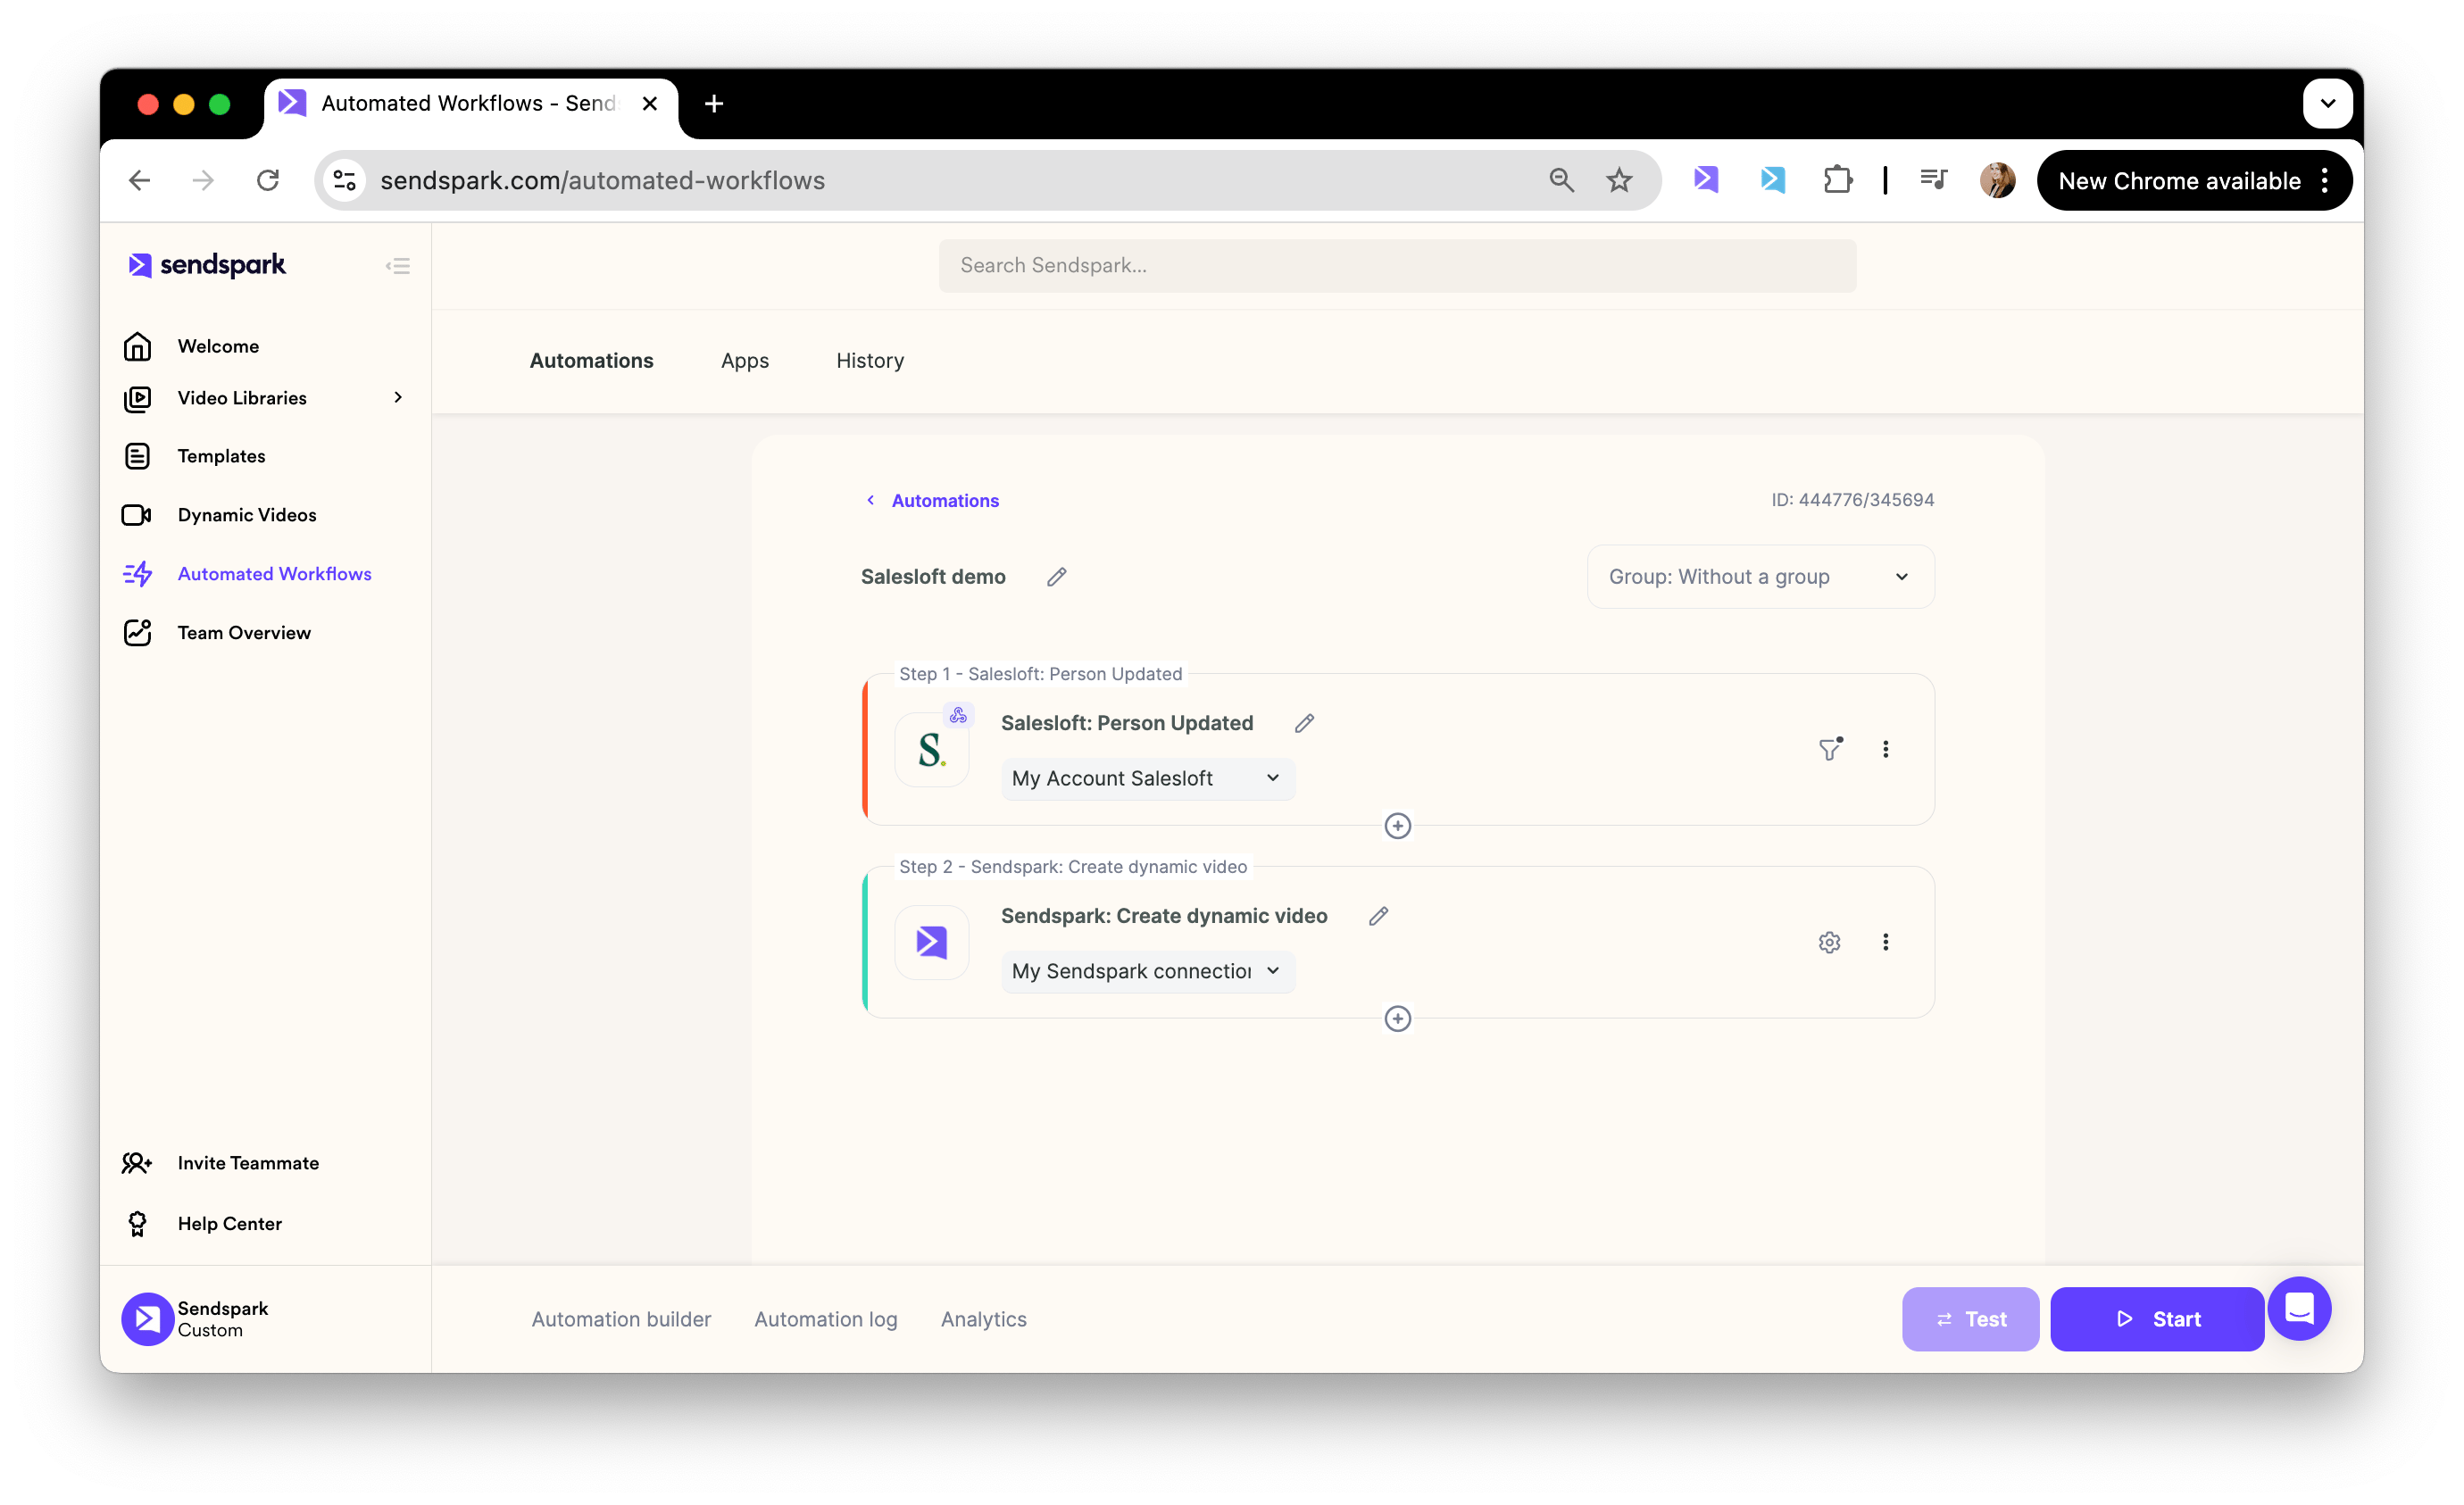This screenshot has height=1505, width=2464.
Task: View site information icon in address bar
Action: [345, 180]
